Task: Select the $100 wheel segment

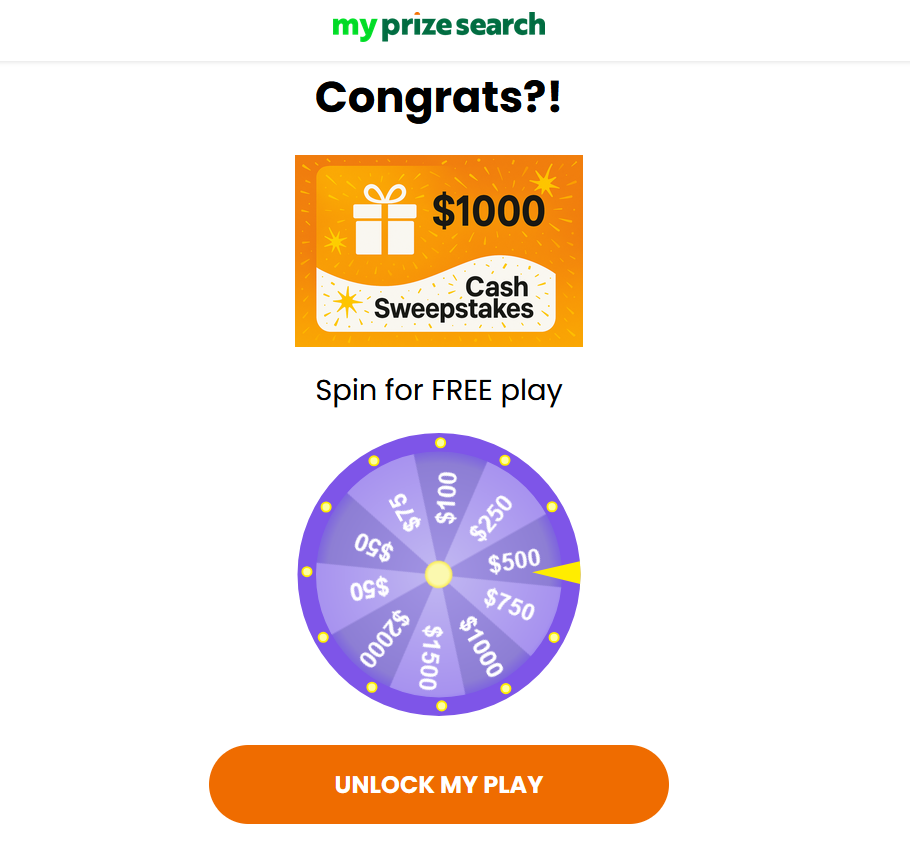Action: coord(445,498)
